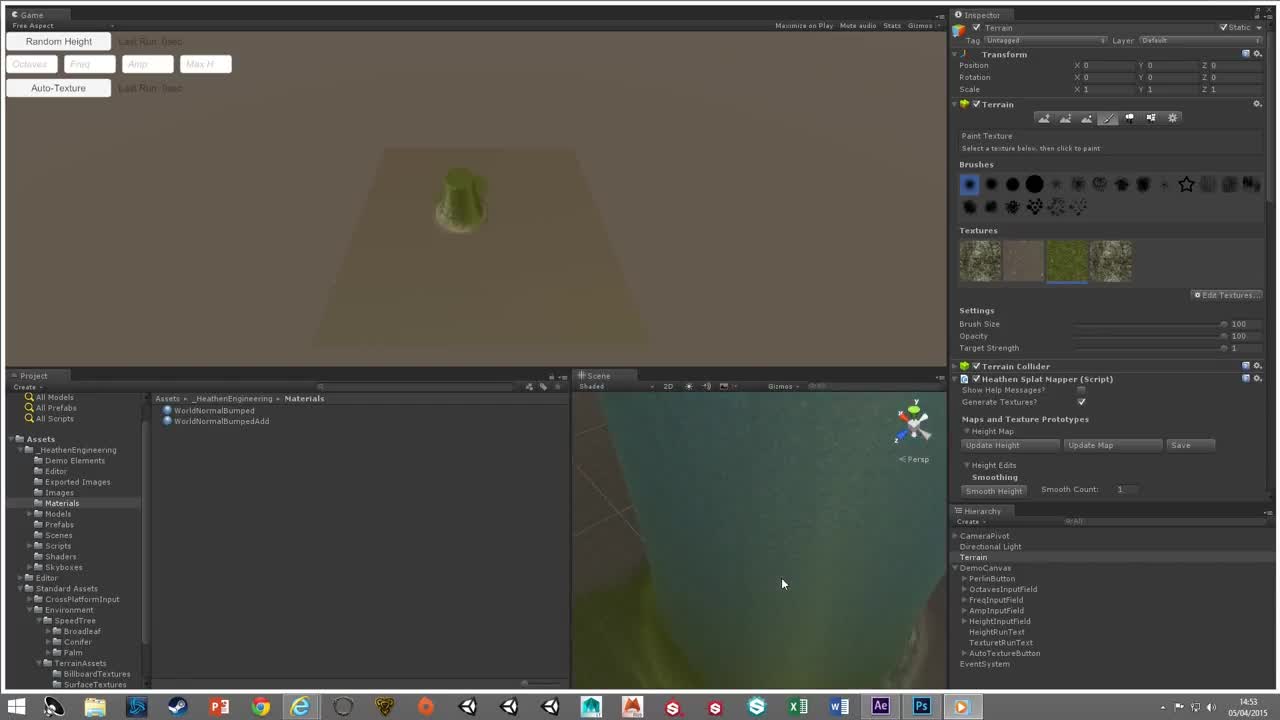Select the Raise/Lower Terrain tool

point(1044,117)
